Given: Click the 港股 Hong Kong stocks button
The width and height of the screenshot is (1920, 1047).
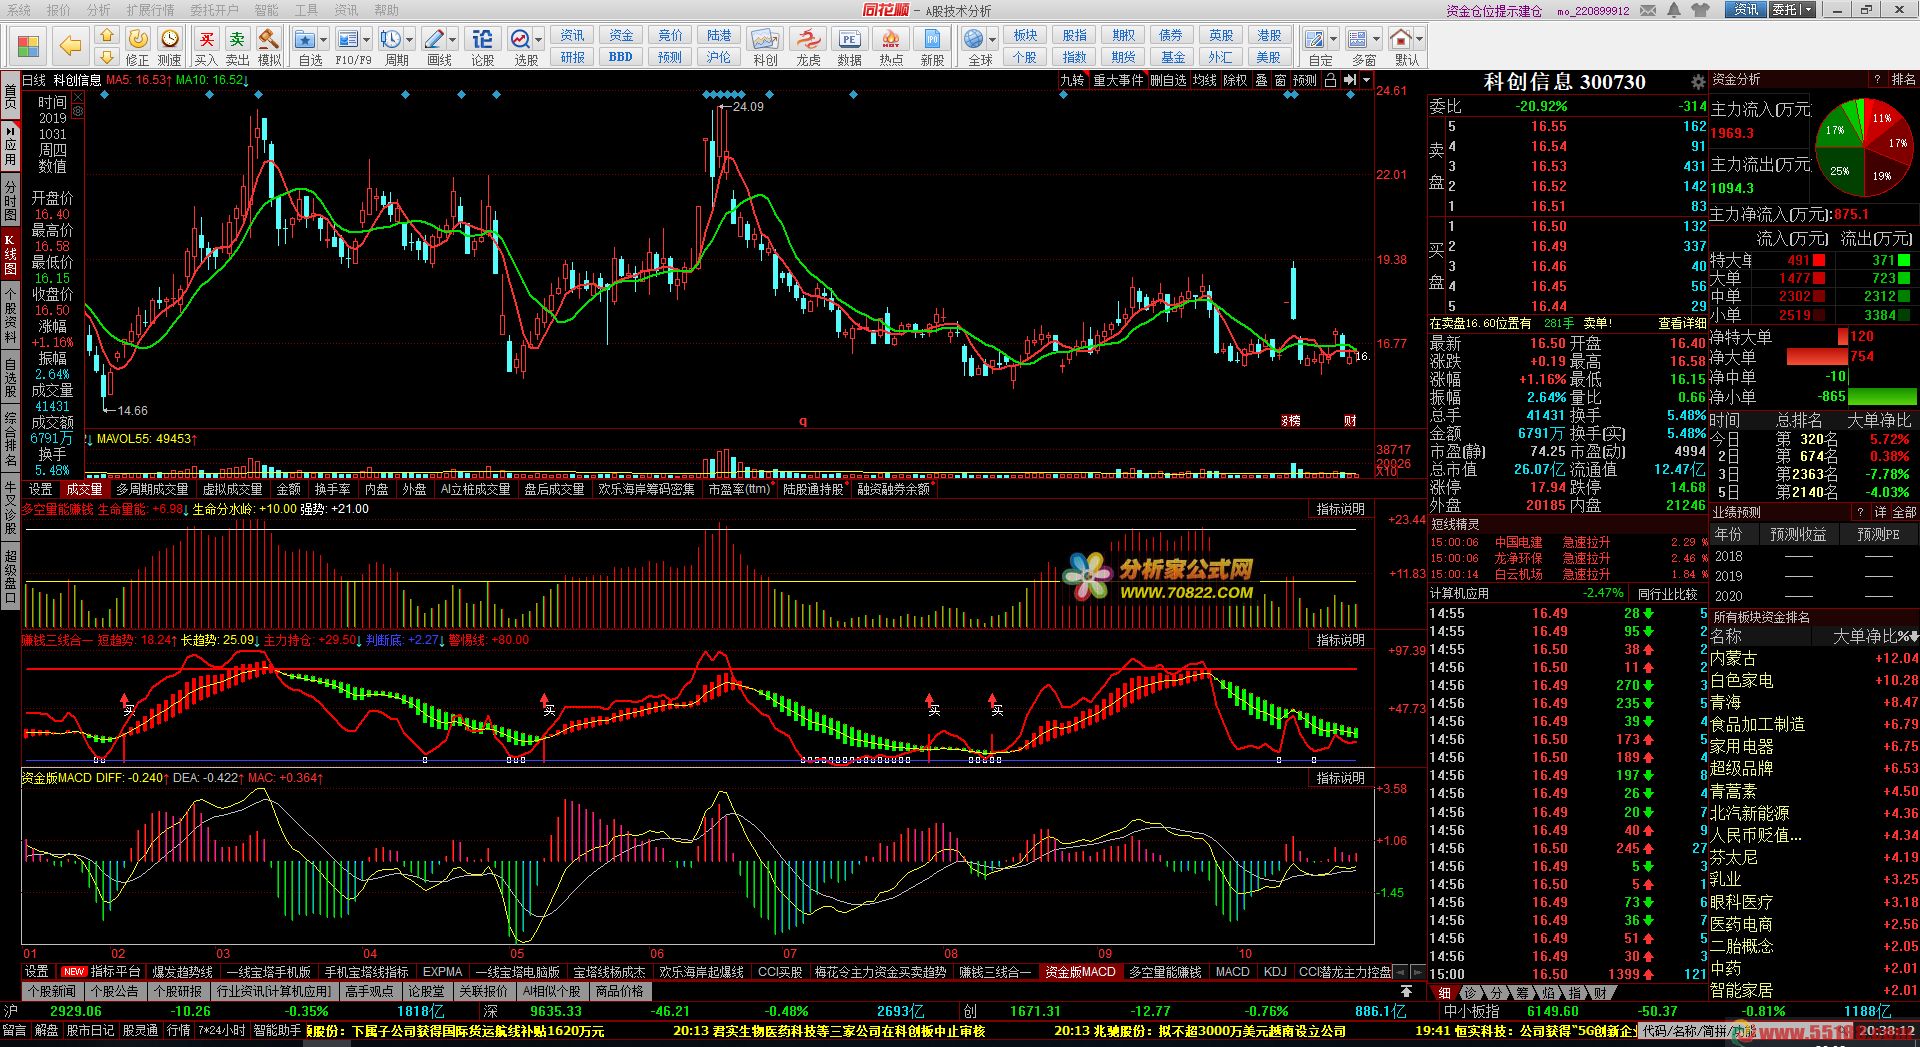Looking at the screenshot, I should (x=1269, y=36).
